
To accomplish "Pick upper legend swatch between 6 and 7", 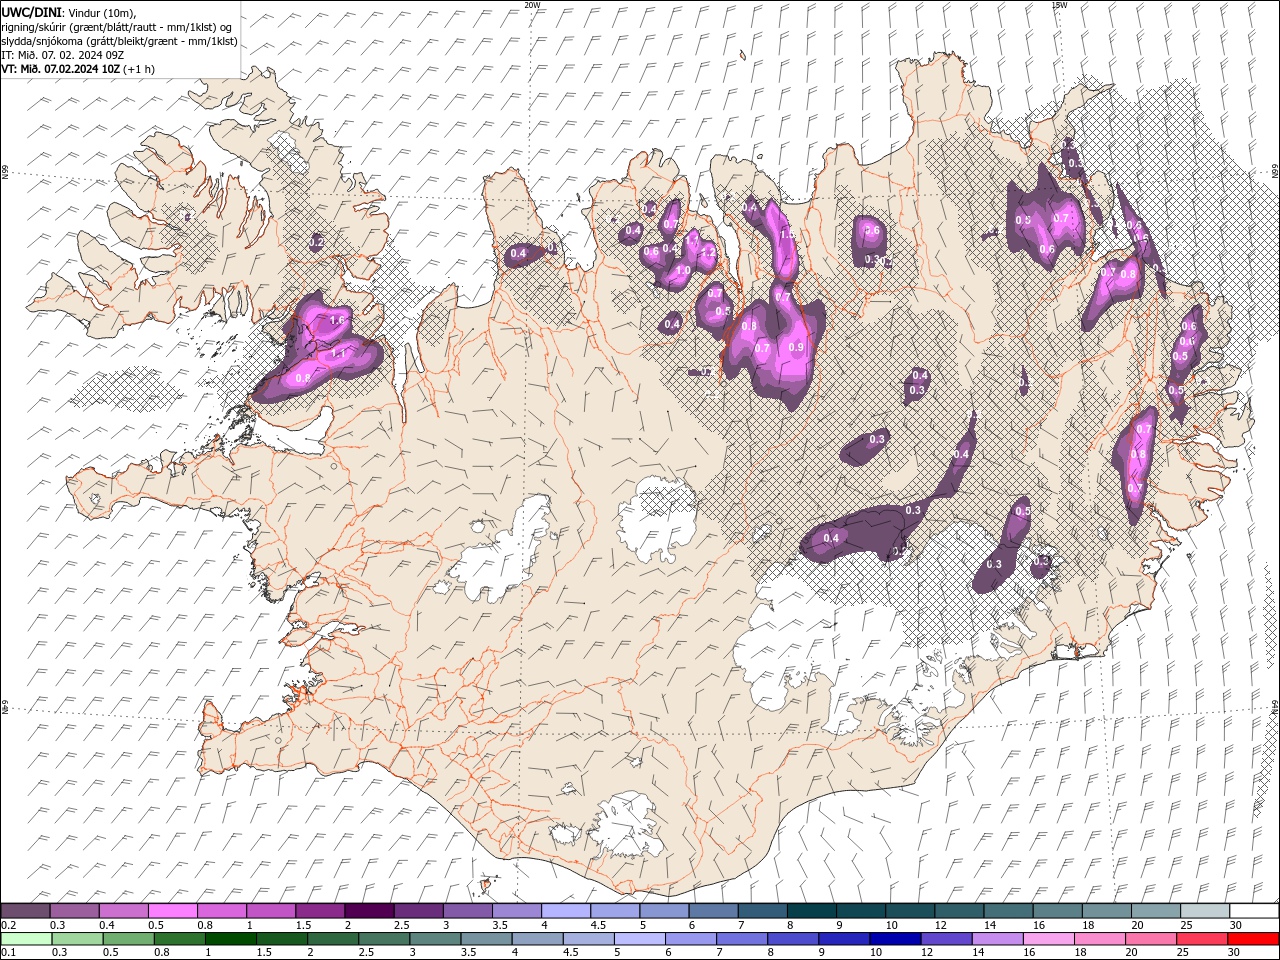I will (x=713, y=911).
